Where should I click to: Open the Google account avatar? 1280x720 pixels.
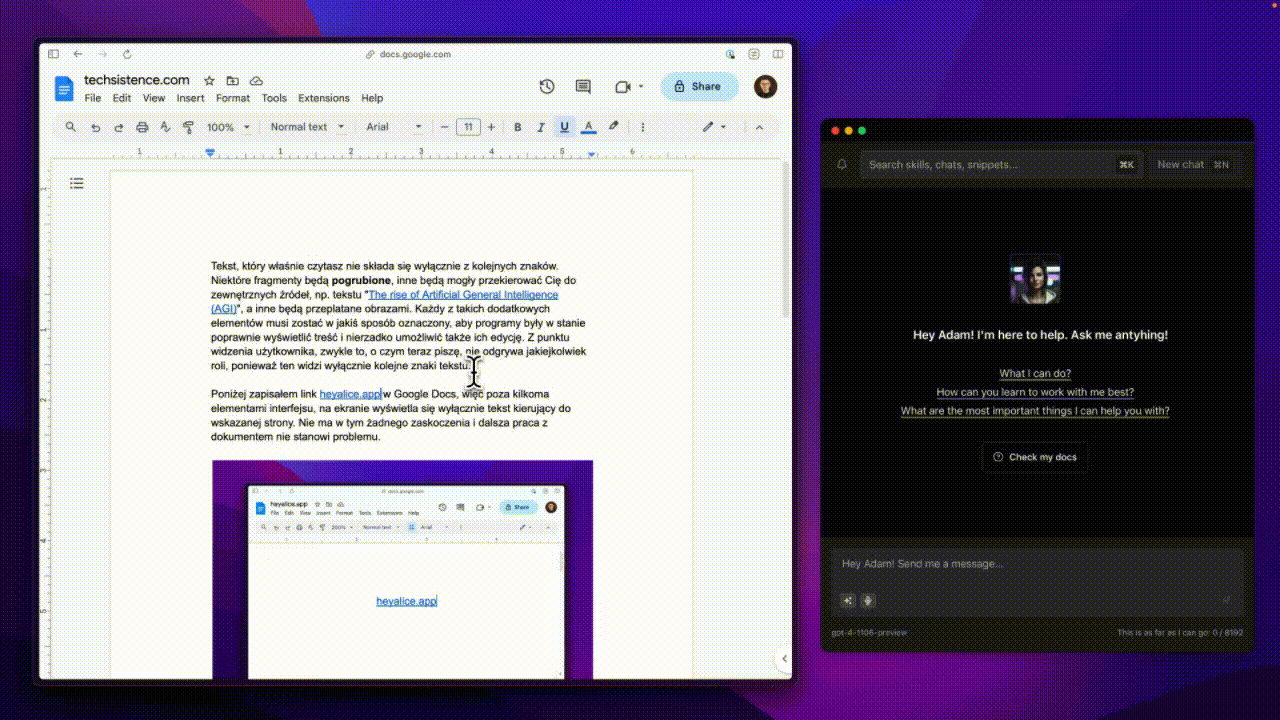click(x=766, y=87)
